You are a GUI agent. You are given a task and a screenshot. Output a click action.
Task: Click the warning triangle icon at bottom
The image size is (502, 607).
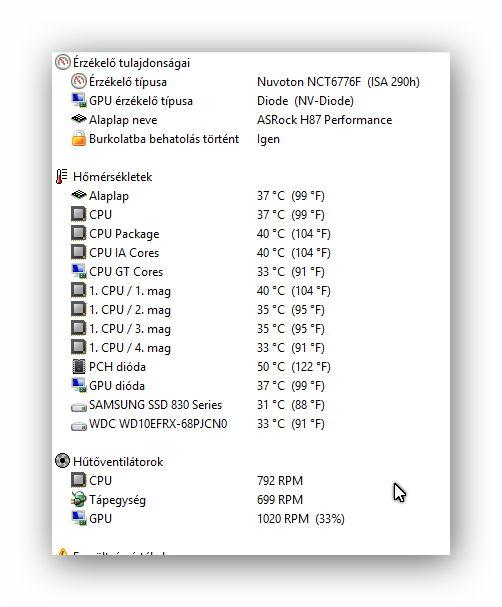pos(62,552)
